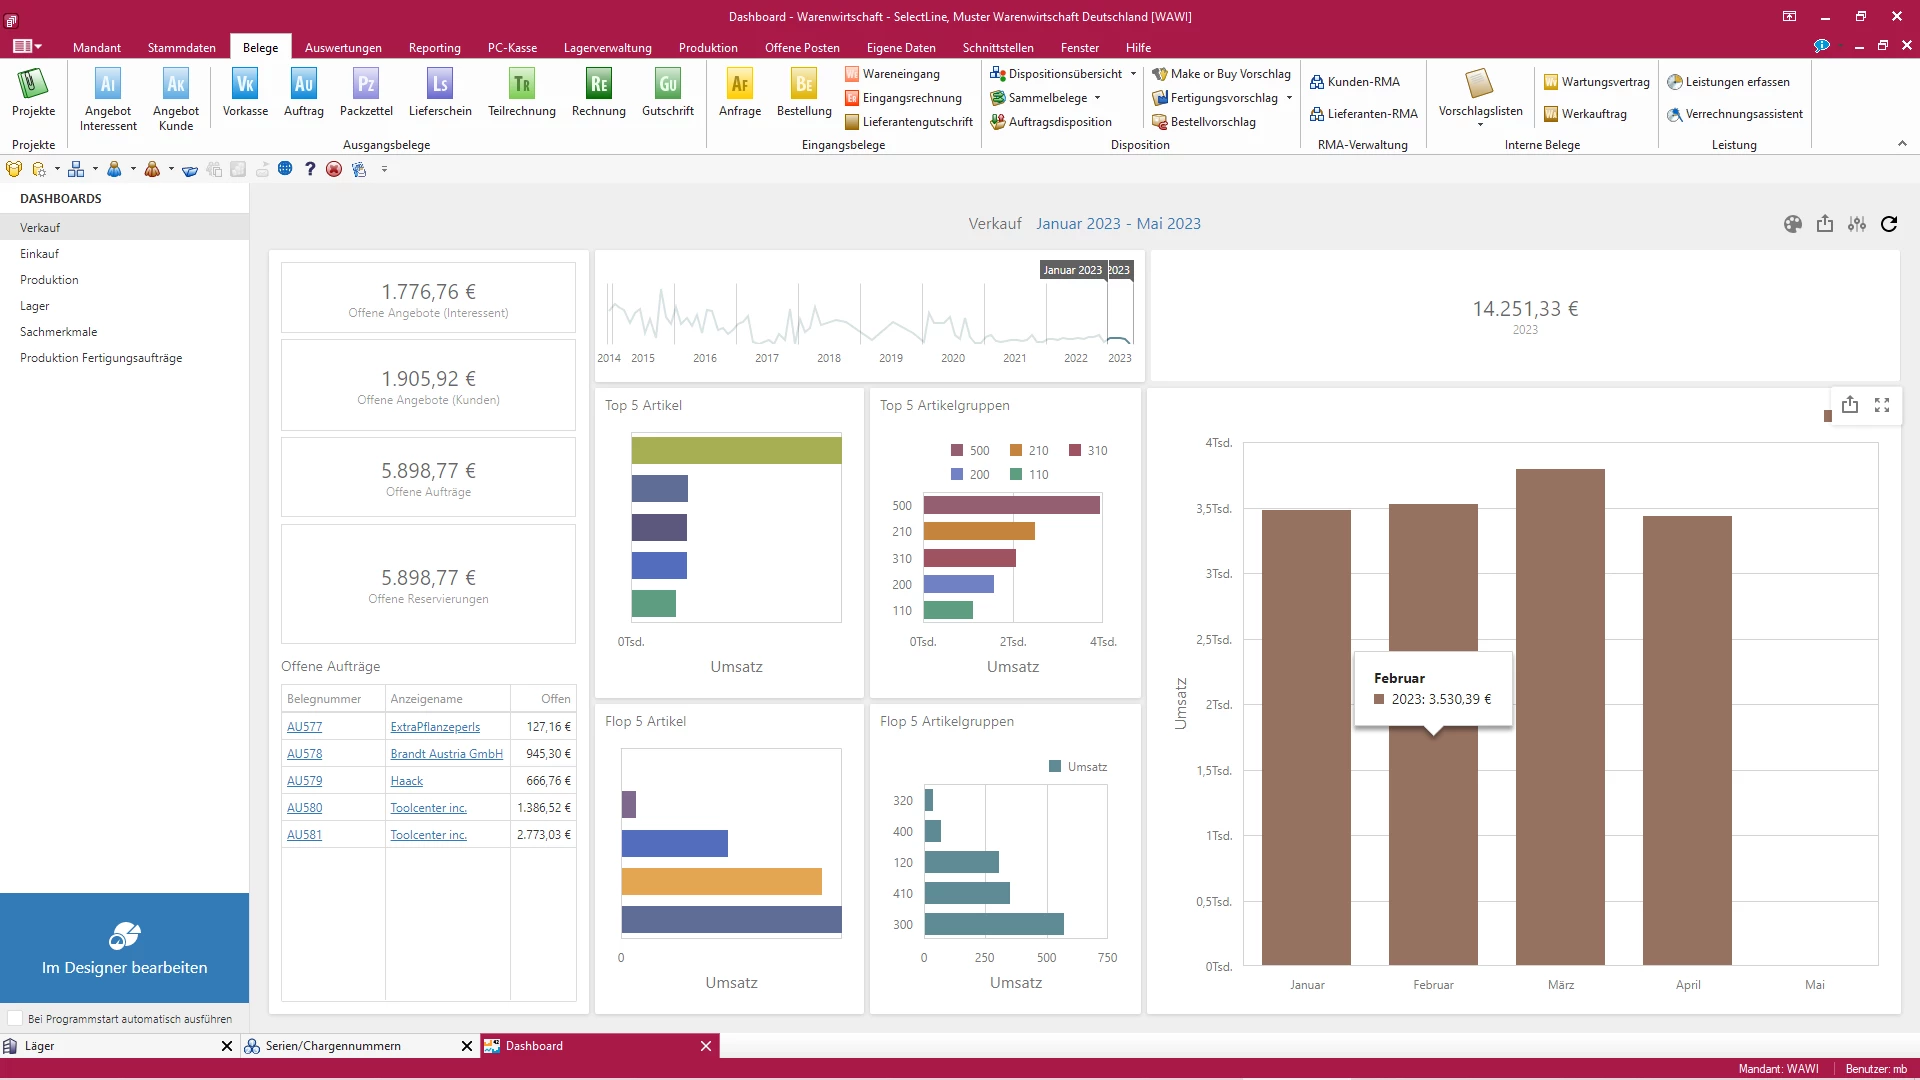Click the Bestellung icon
The height and width of the screenshot is (1080, 1920).
tap(804, 92)
